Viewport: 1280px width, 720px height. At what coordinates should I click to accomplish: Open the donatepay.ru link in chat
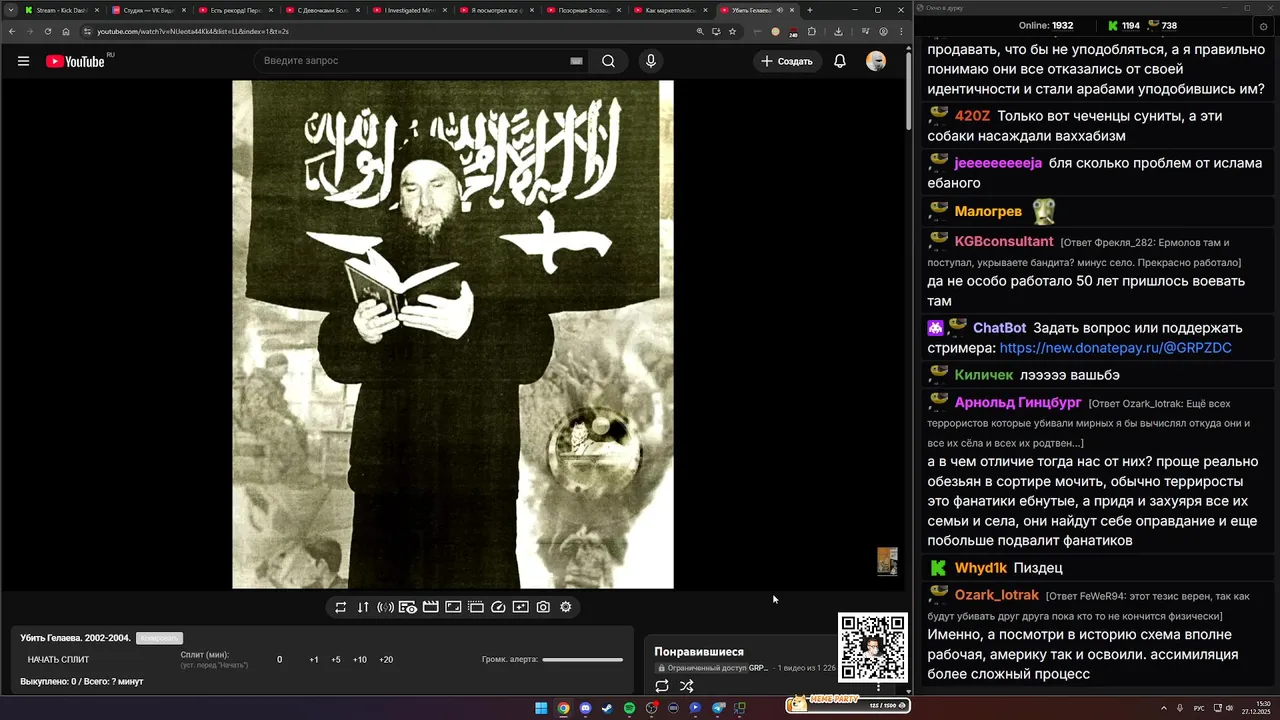tap(1115, 348)
